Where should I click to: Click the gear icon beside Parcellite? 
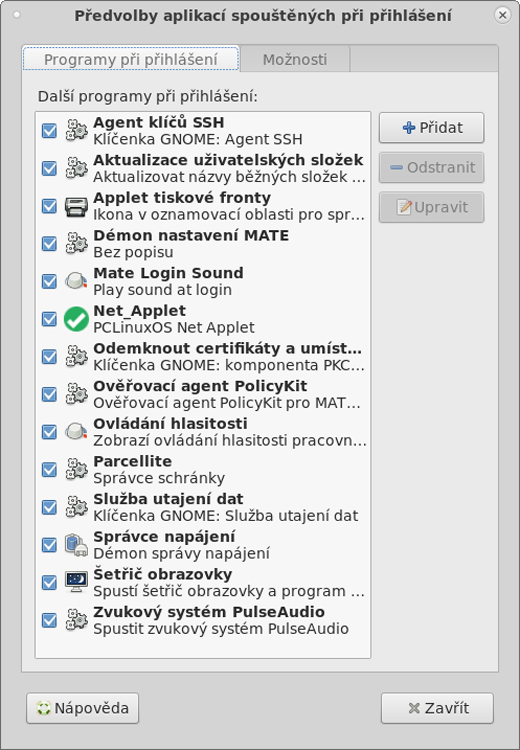(76, 469)
